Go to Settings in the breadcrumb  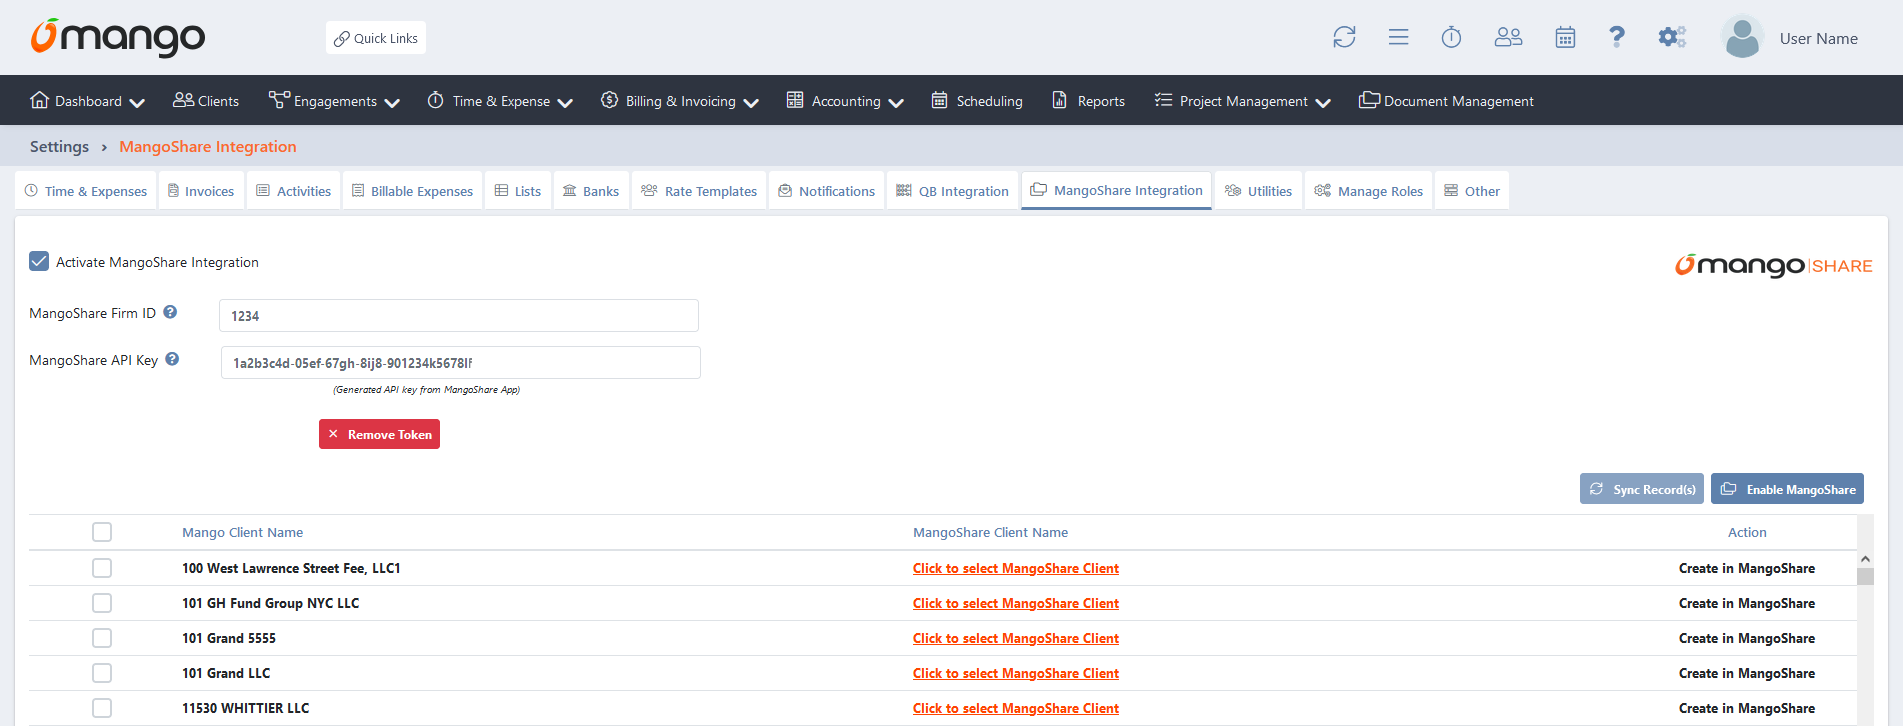(x=59, y=146)
